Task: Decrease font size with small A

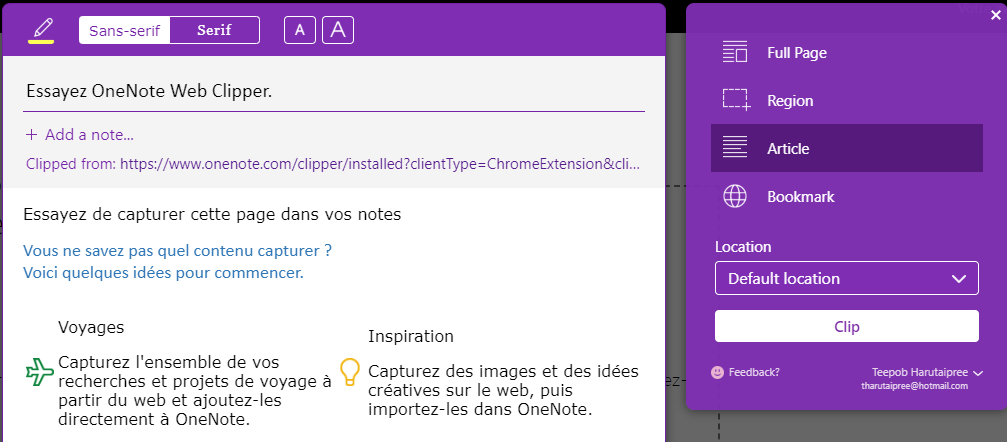Action: pyautogui.click(x=300, y=30)
